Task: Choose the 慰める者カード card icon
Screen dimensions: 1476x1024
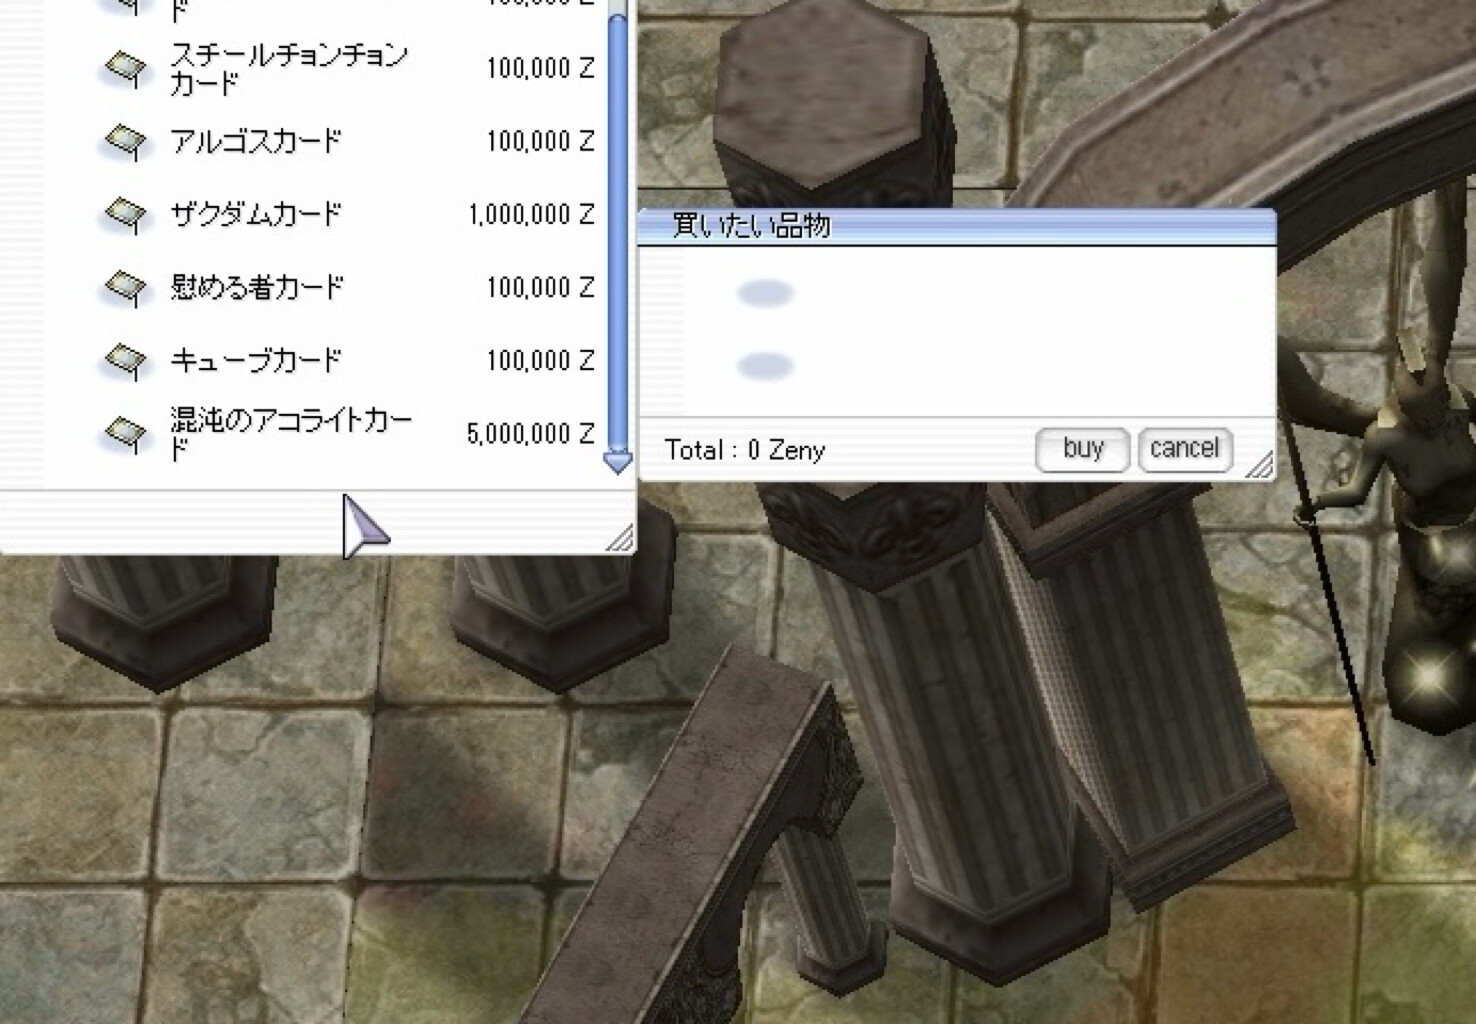Action: (126, 288)
